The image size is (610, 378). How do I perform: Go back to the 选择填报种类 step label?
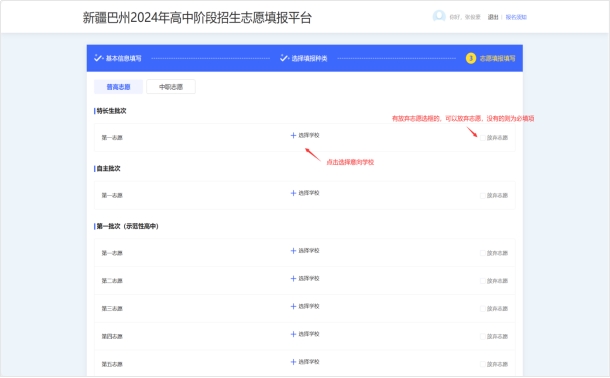[x=309, y=58]
